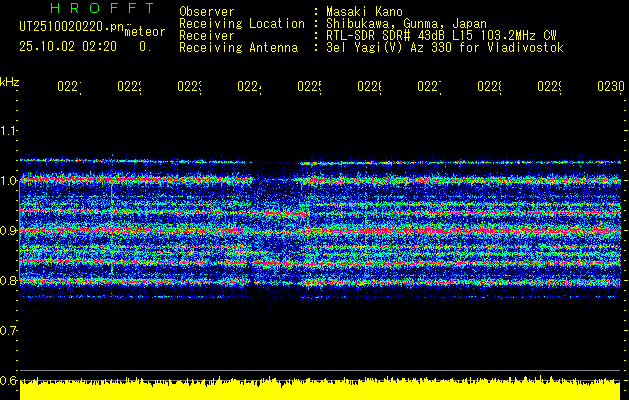Click the word meteor beside the file name
This screenshot has height=400, width=629.
point(145,32)
